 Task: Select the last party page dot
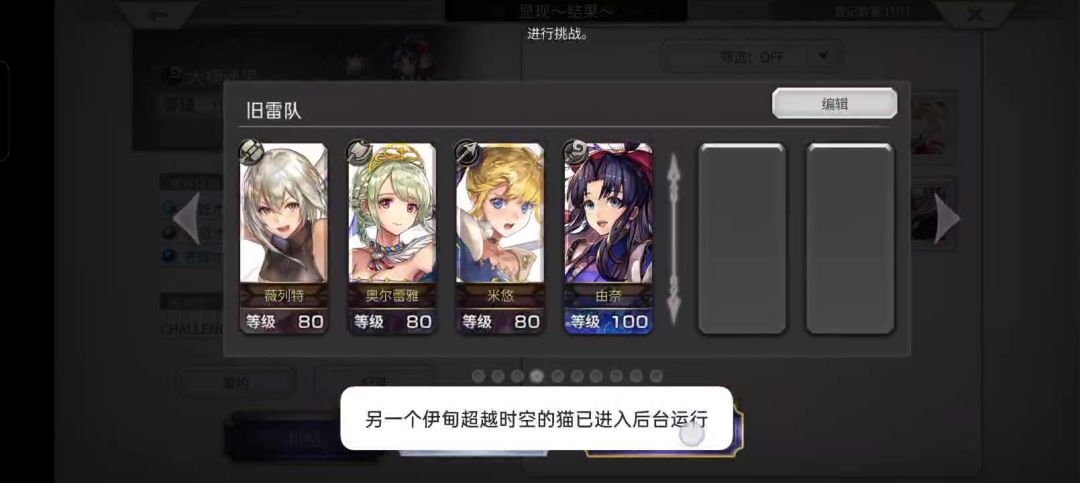click(x=656, y=376)
